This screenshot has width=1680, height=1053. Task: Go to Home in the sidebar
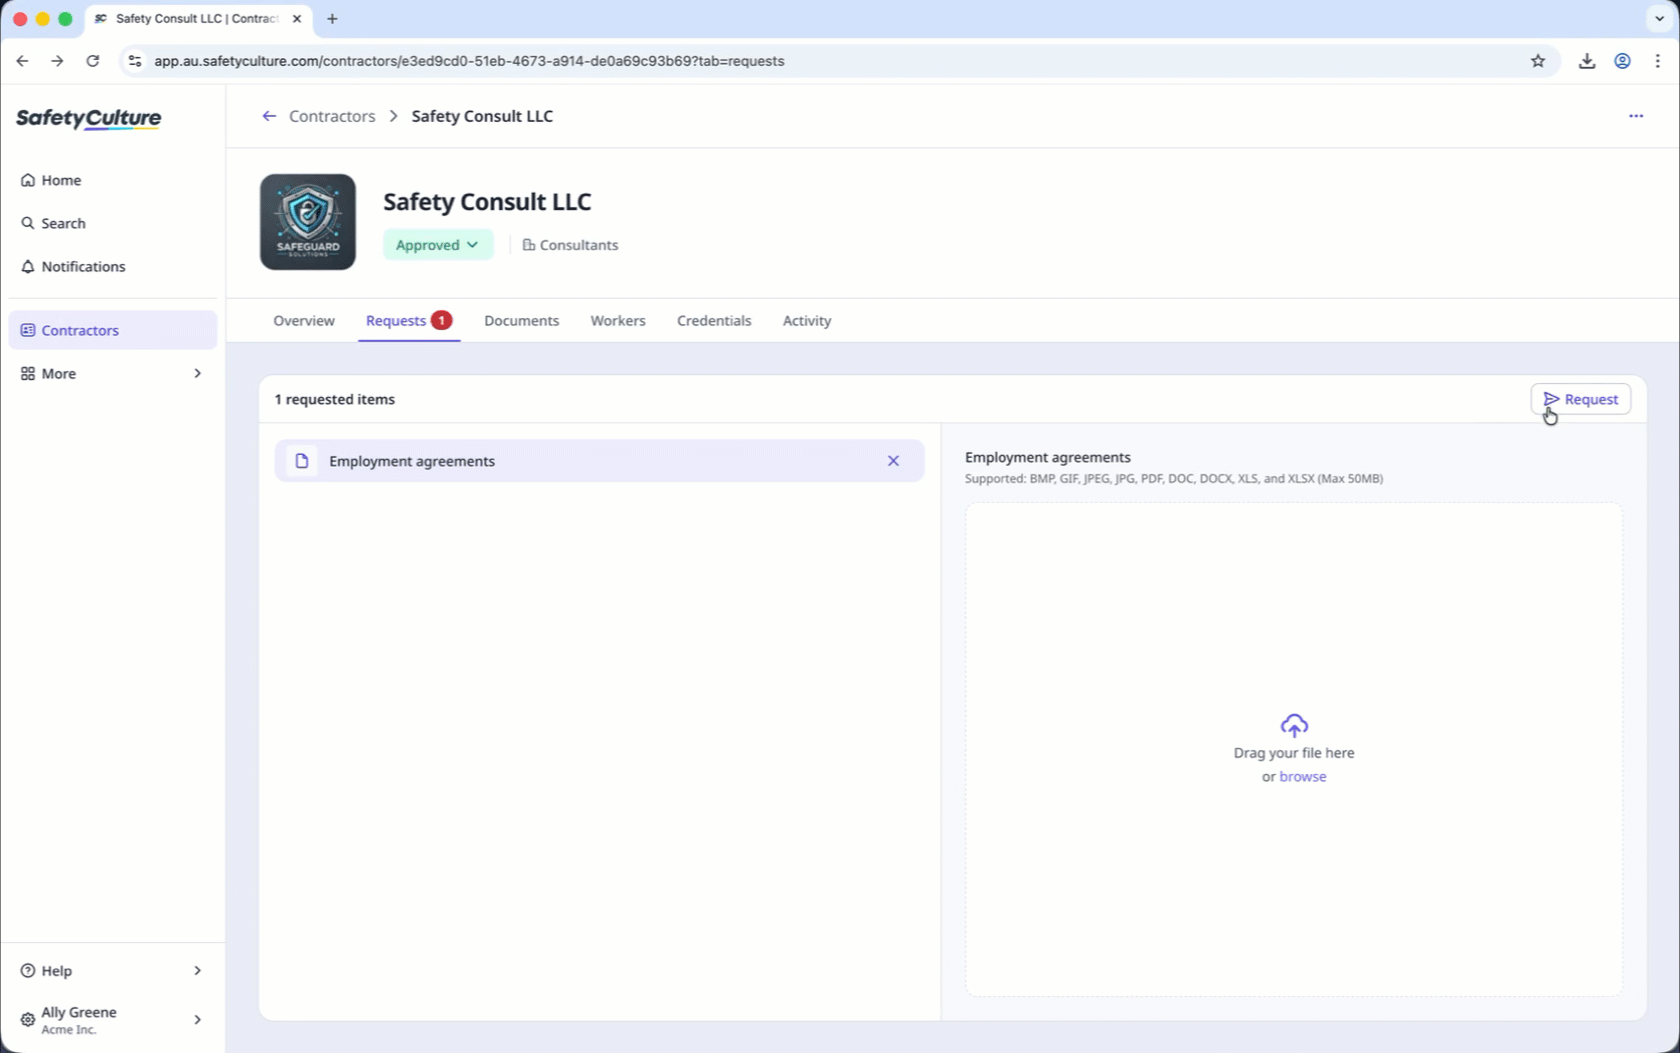coord(112,180)
